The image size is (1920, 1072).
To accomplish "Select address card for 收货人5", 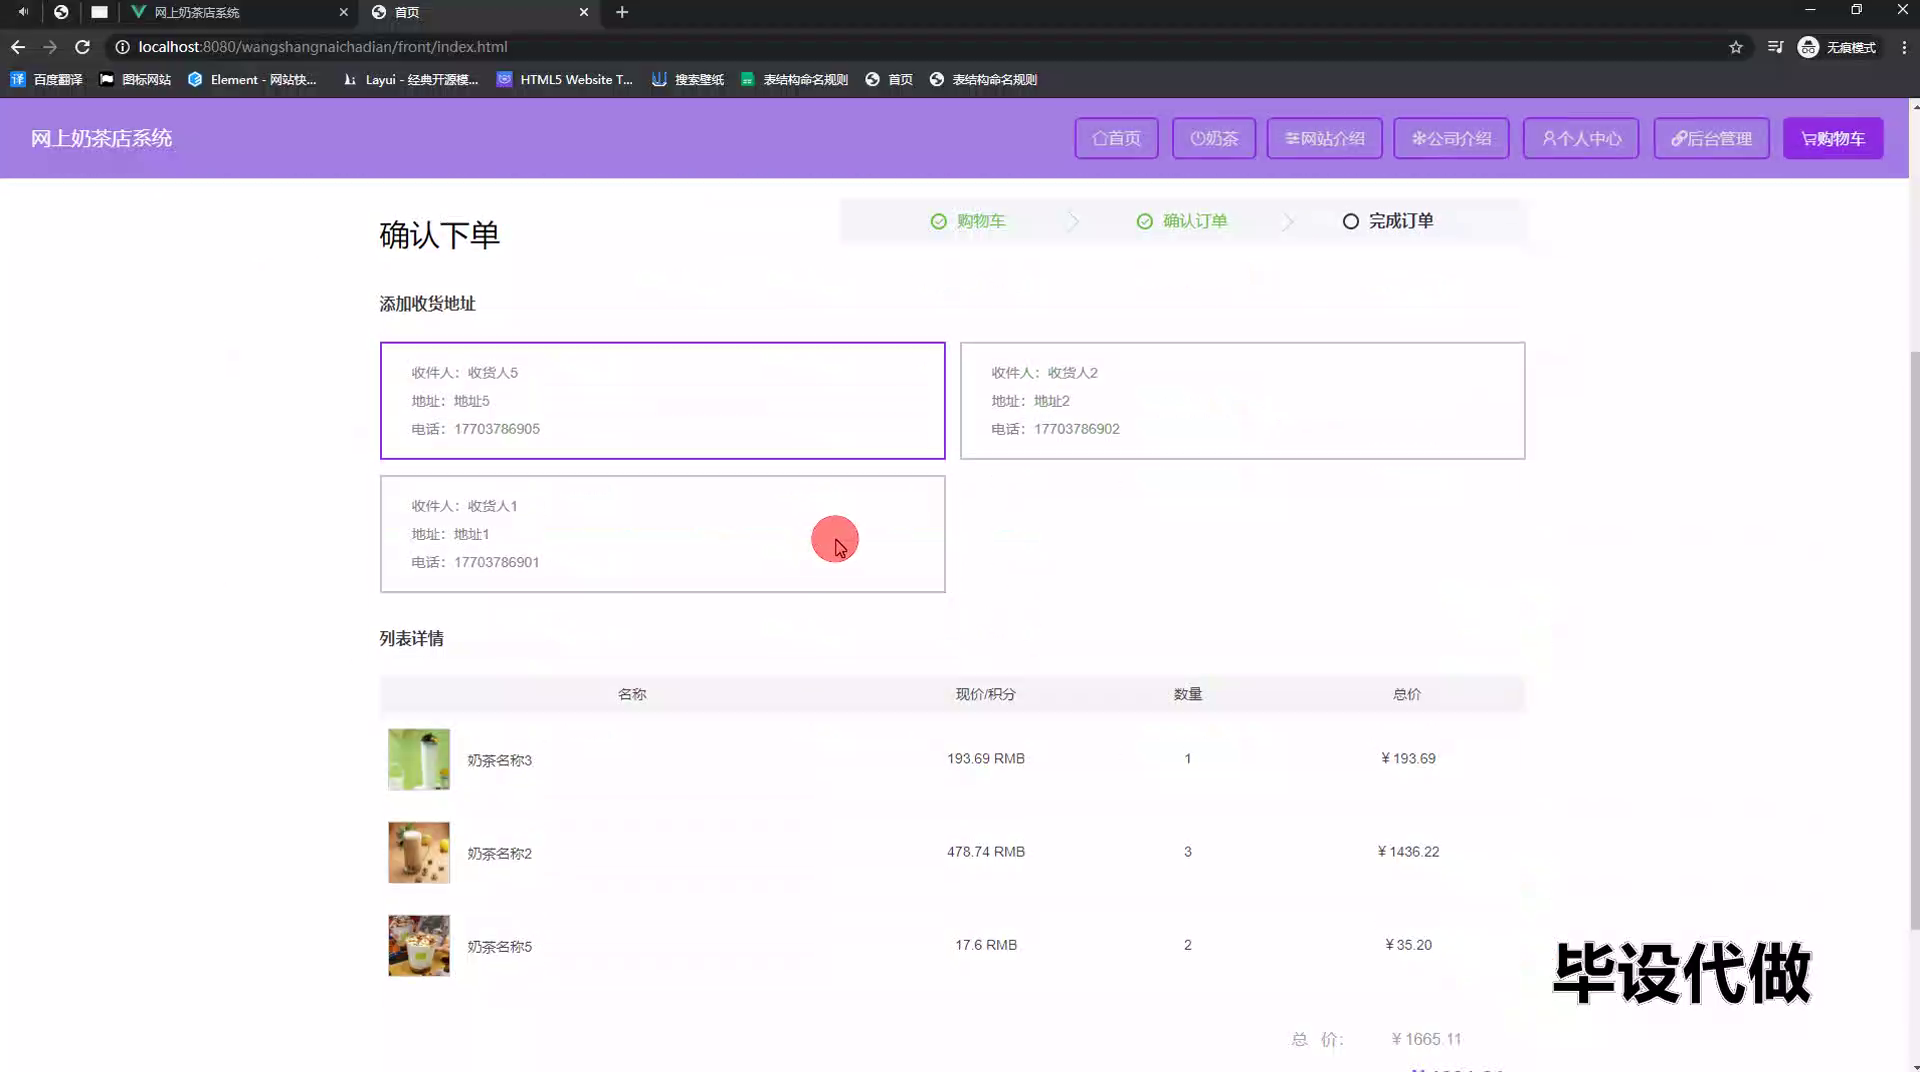I will coord(662,401).
